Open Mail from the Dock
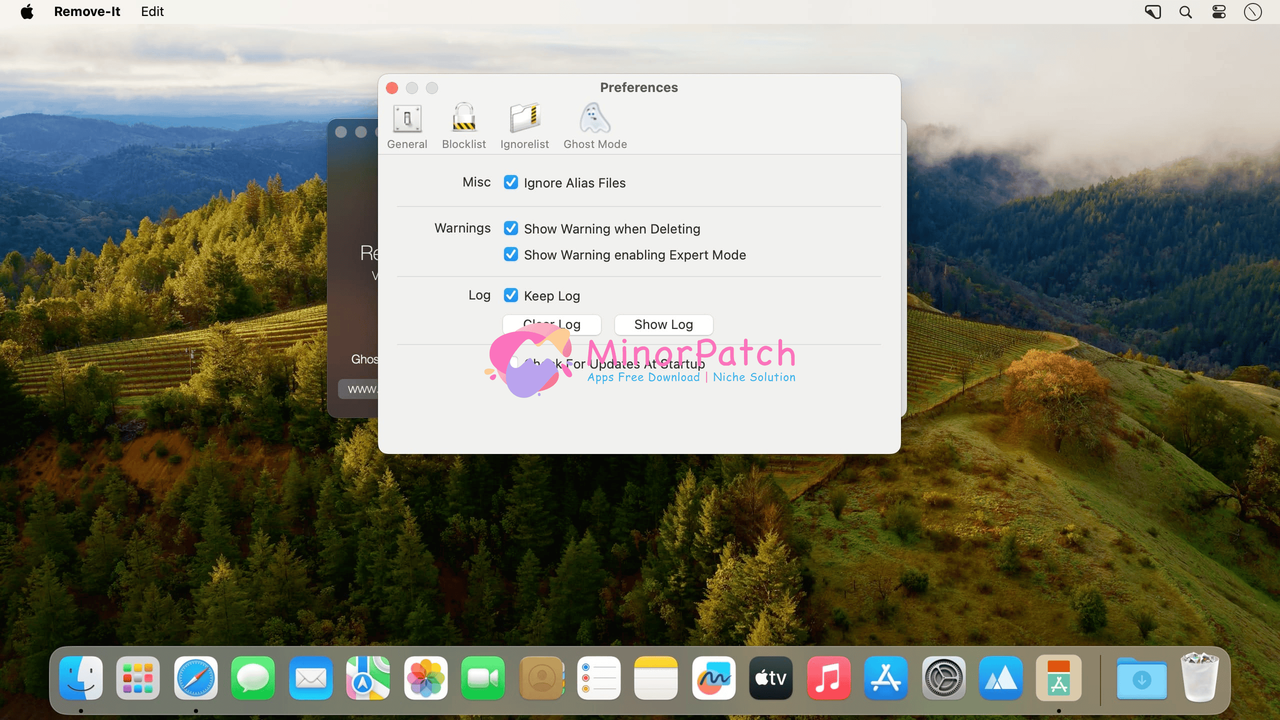 311,678
